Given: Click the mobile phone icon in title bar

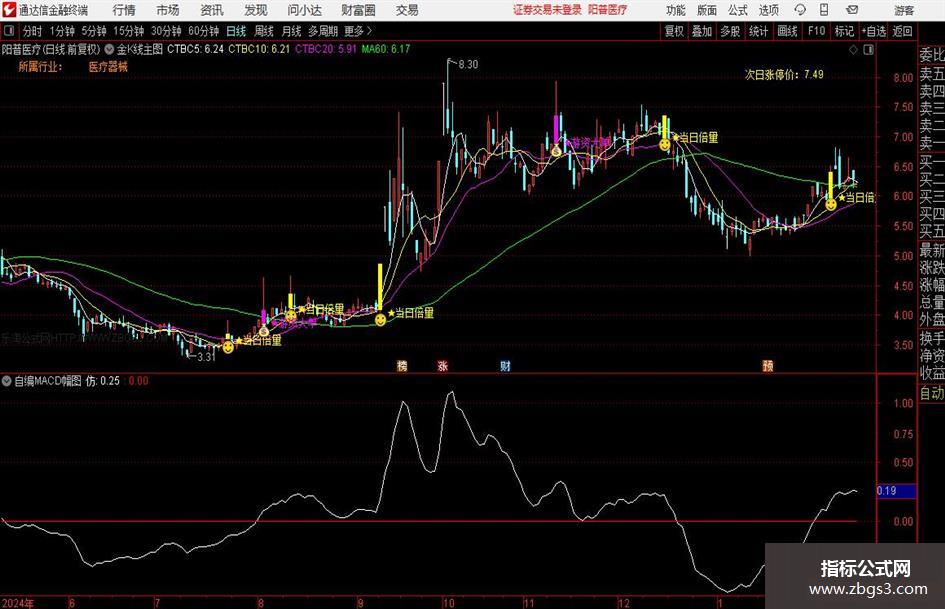Looking at the screenshot, I should (824, 10).
